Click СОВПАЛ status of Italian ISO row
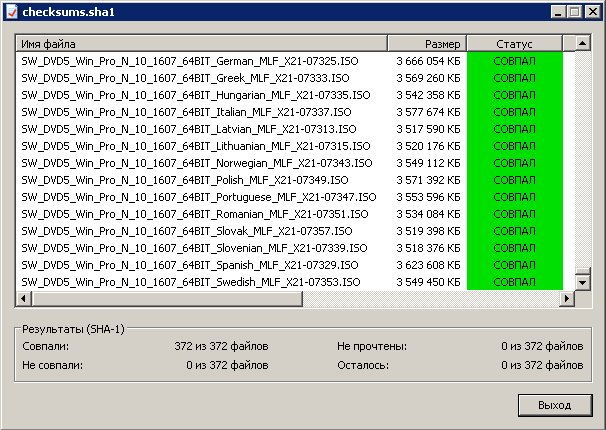Image resolution: width=606 pixels, height=430 pixels. pos(514,112)
